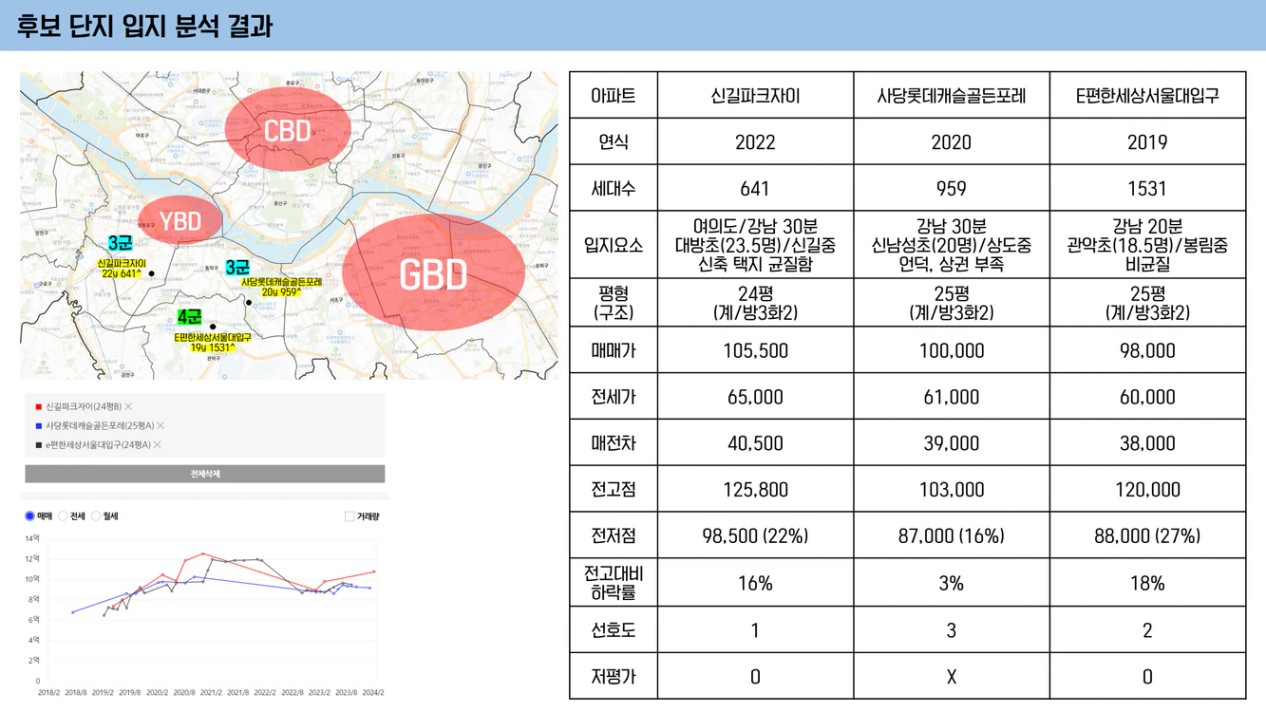Screen dimensions: 1266x712
Task: Click the 평형 (구조) row label
Action: click(611, 302)
